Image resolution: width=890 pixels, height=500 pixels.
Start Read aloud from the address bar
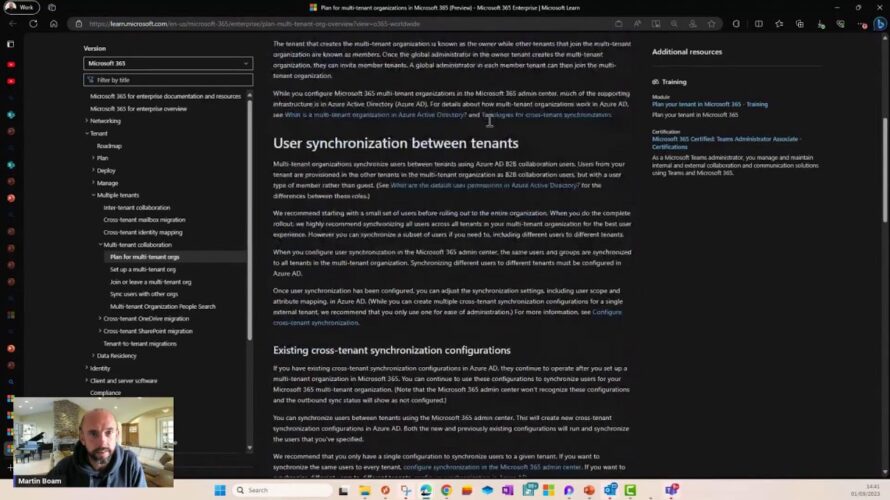point(637,24)
